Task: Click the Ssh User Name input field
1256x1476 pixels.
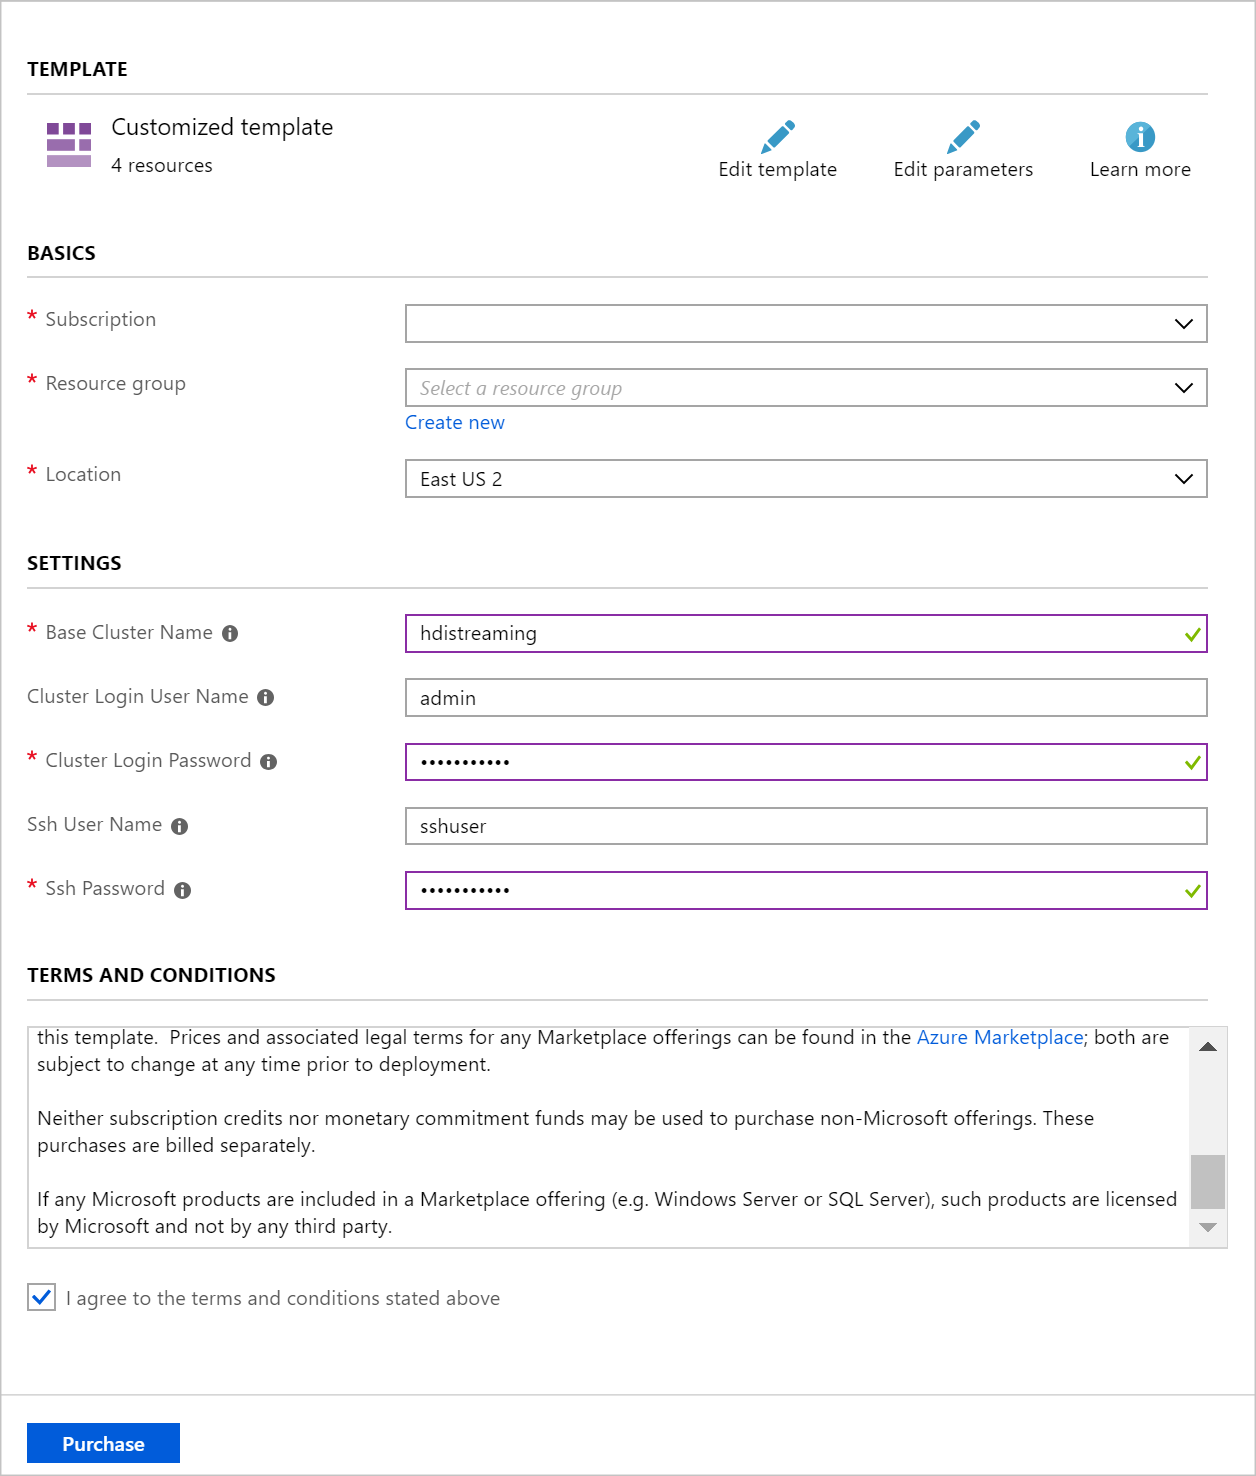Action: click(805, 826)
